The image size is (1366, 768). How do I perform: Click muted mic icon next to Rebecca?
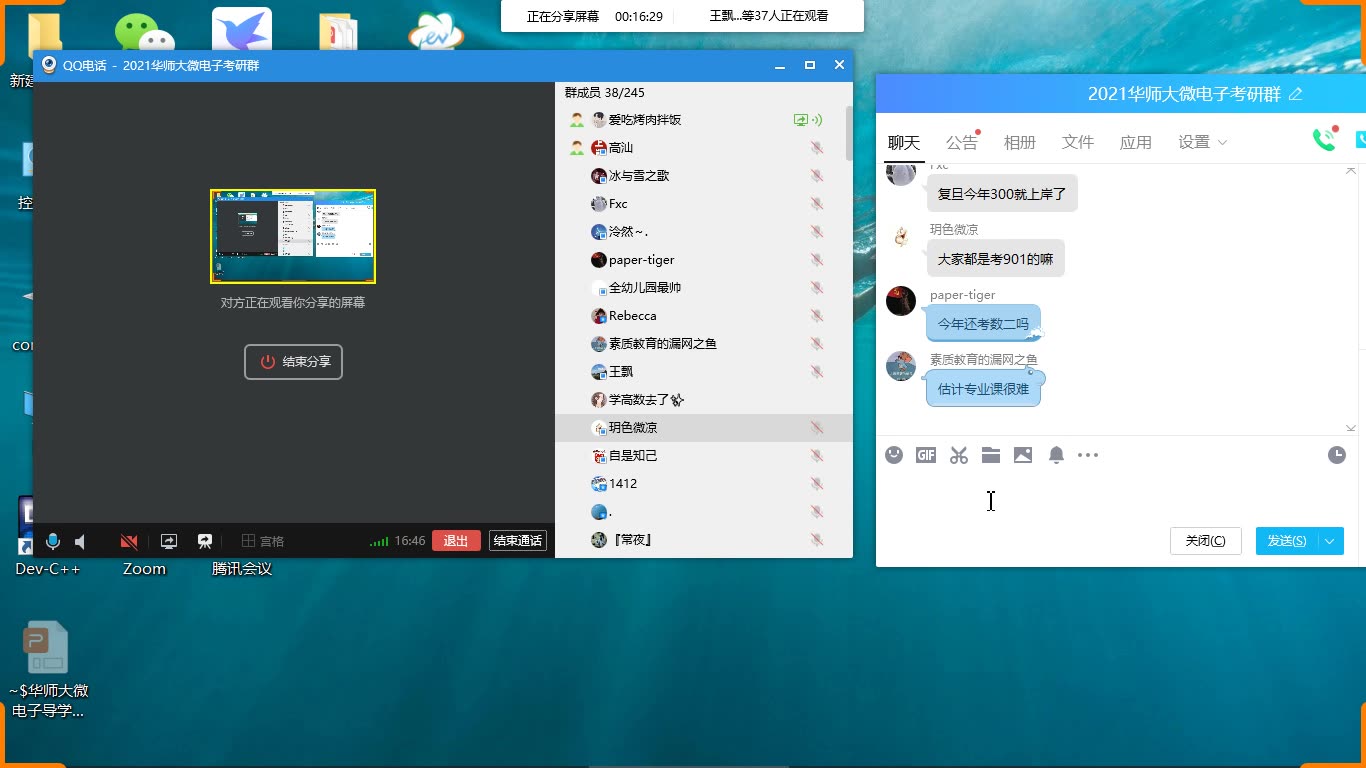pos(817,316)
